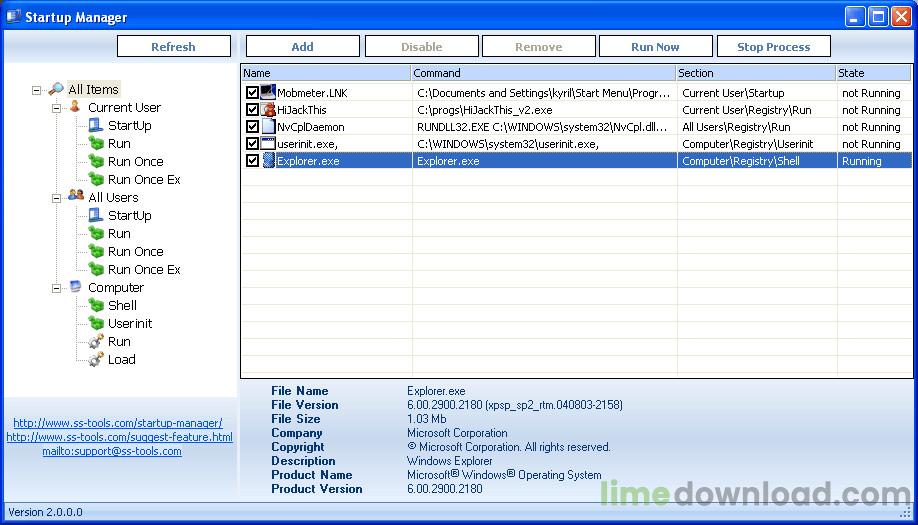Uncheck the Mobmeter.LNK startup checkbox

pos(252,93)
